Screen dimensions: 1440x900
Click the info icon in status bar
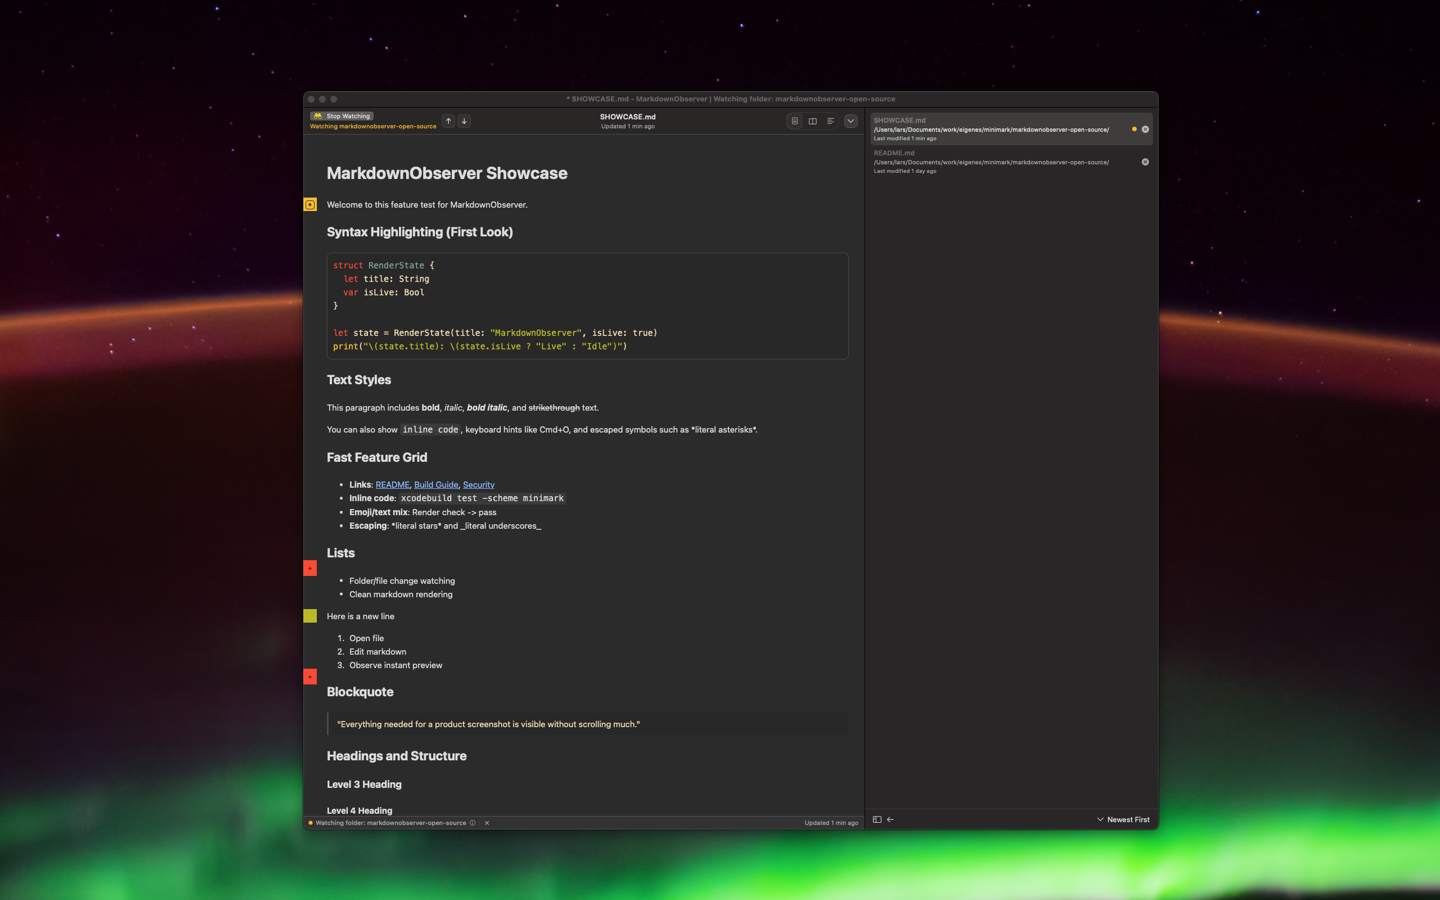[473, 823]
